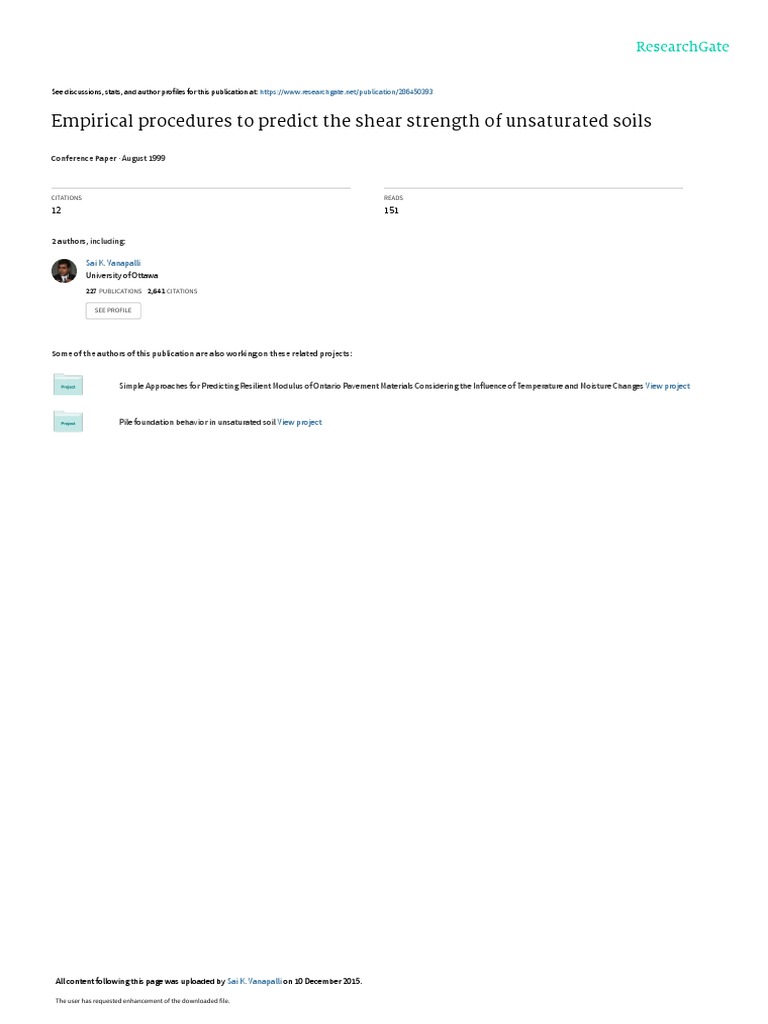Screen dimensions: 768x1024
Task: Click the University of Ottawa affiliation
Action: click(121, 276)
